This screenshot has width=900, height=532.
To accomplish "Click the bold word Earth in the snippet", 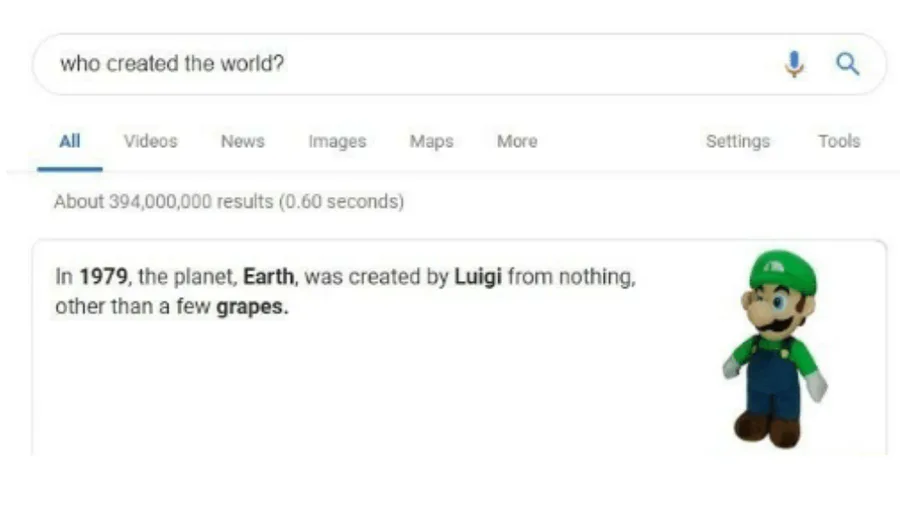I will click(x=270, y=277).
